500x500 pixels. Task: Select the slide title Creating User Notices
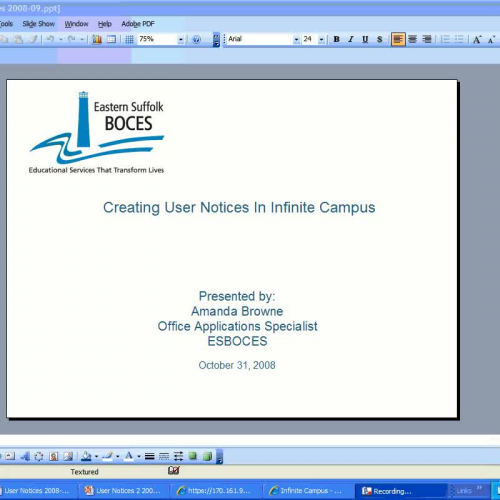coord(239,208)
